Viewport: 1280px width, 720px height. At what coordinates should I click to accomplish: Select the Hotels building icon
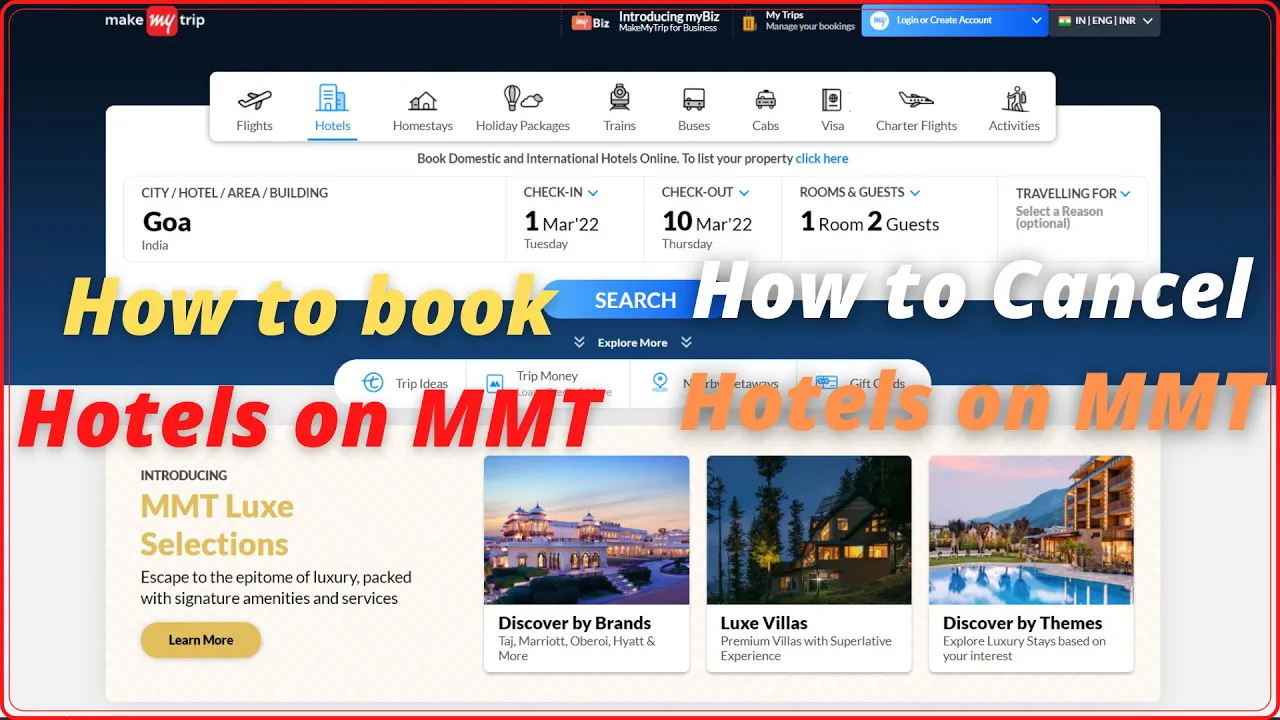click(332, 98)
